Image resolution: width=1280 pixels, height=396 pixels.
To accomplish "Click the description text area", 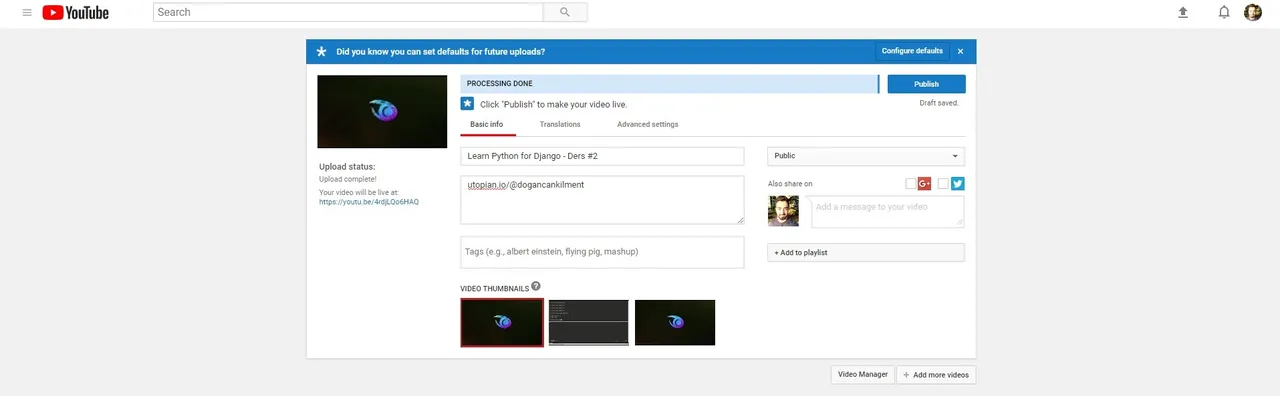I will coord(602,200).
